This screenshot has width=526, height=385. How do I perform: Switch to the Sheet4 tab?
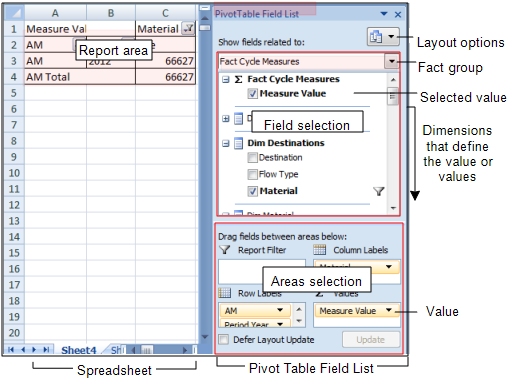79,350
